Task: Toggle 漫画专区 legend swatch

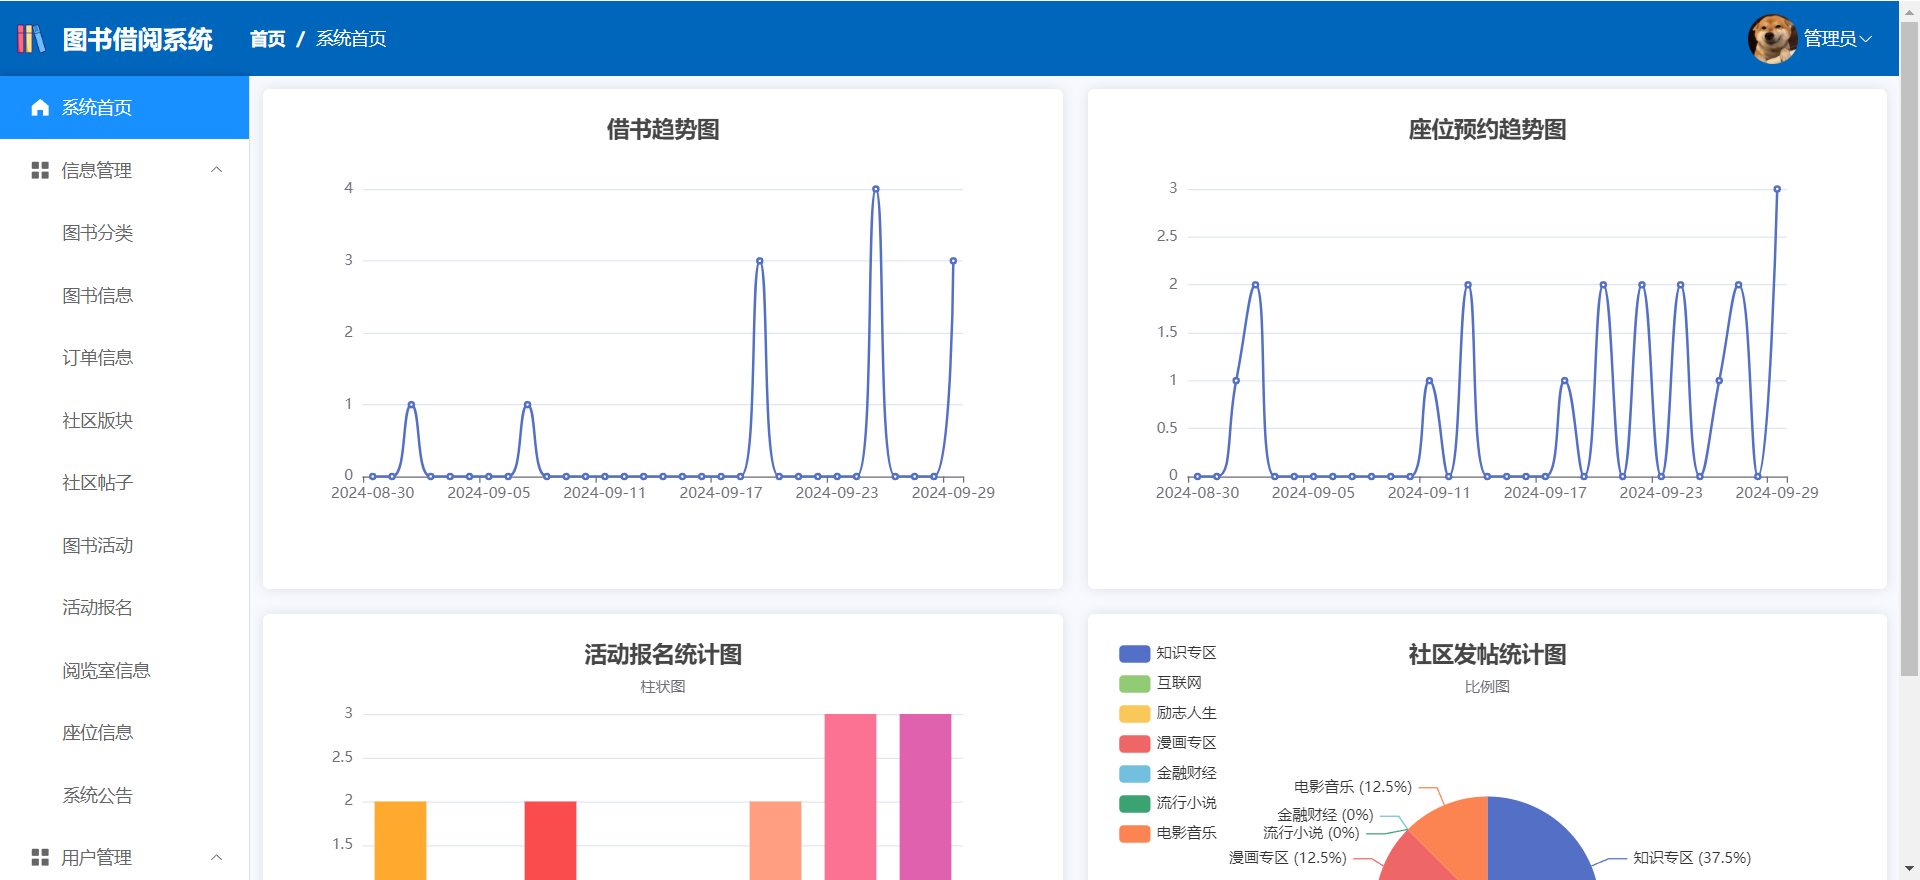Action: (x=1134, y=744)
